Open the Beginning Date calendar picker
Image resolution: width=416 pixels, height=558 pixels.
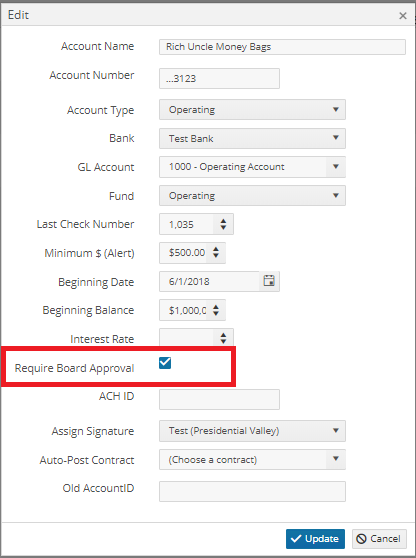pyautogui.click(x=269, y=281)
